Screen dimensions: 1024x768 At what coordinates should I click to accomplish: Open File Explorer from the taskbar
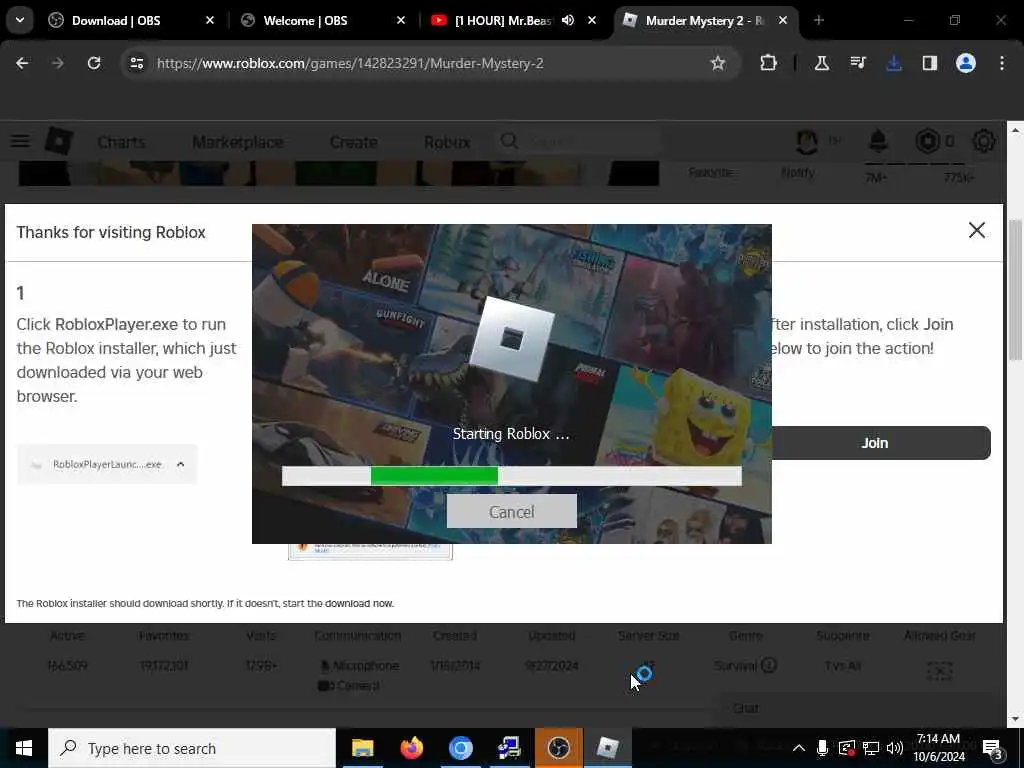[362, 748]
